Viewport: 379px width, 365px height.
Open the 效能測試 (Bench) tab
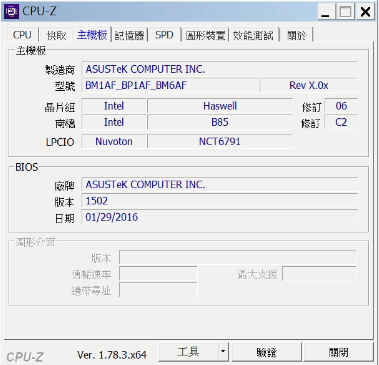(x=253, y=35)
